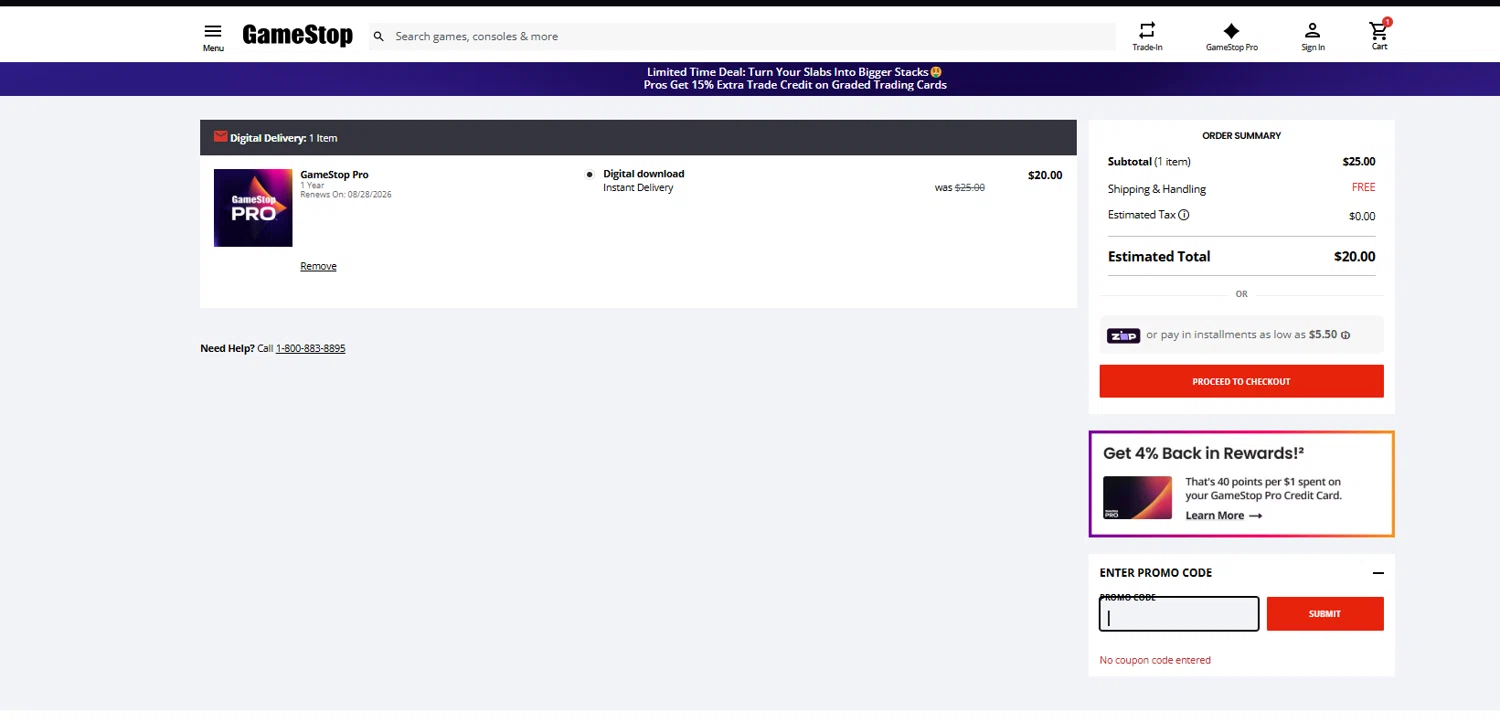Image resolution: width=1500 pixels, height=723 pixels.
Task: Click the FREE shipping text
Action: click(x=1363, y=188)
